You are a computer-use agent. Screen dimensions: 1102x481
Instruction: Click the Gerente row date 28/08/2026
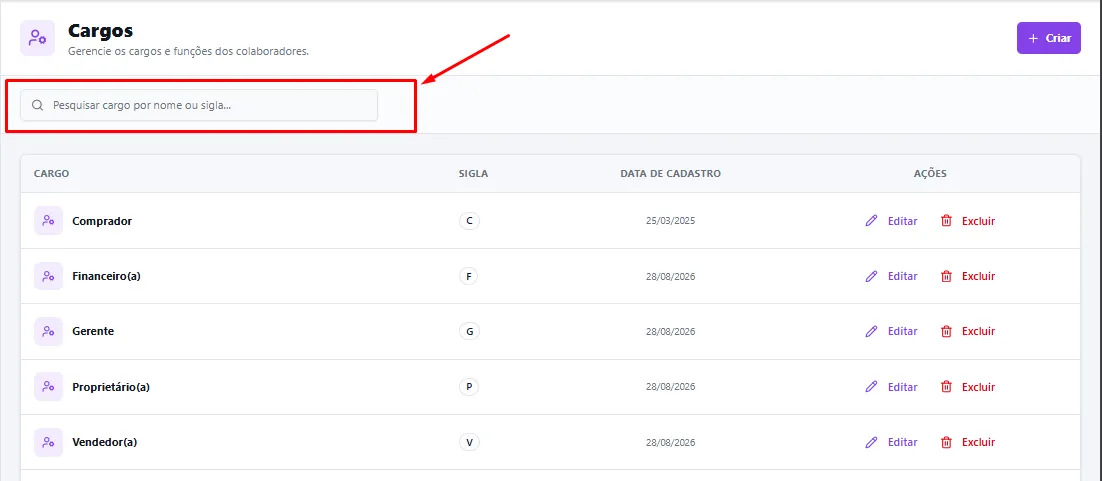(670, 331)
